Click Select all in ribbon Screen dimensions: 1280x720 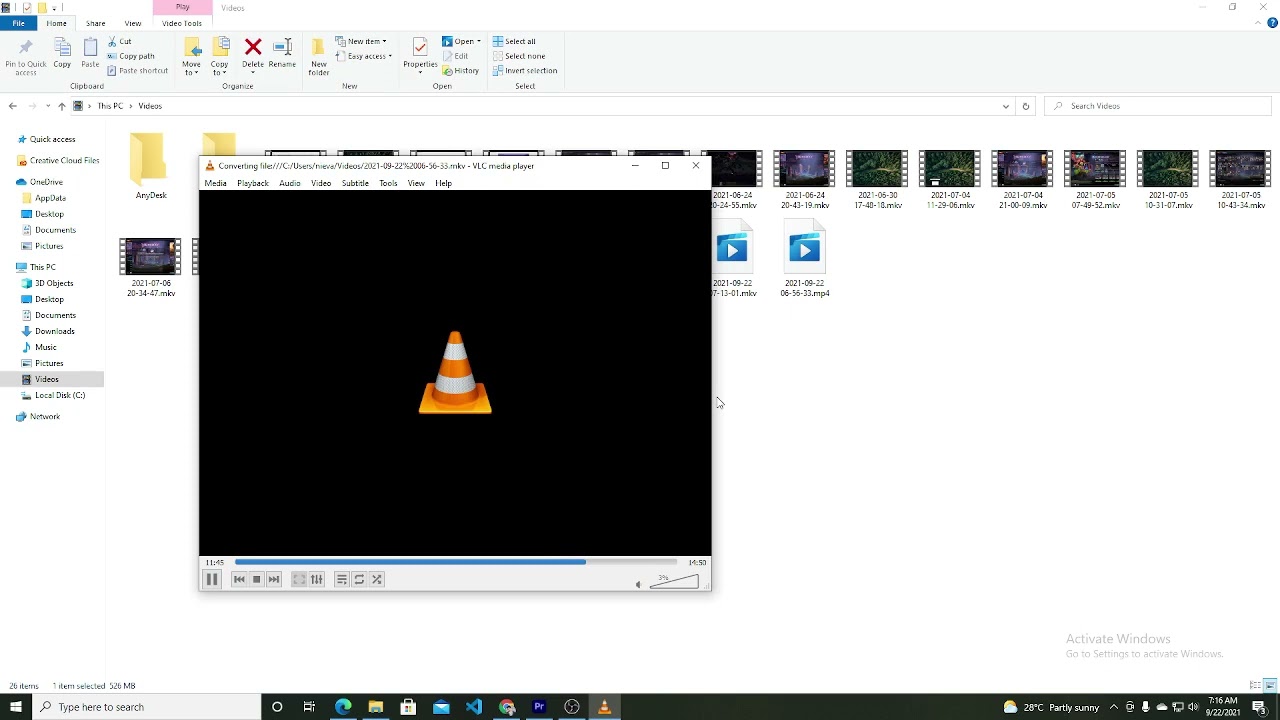point(514,41)
